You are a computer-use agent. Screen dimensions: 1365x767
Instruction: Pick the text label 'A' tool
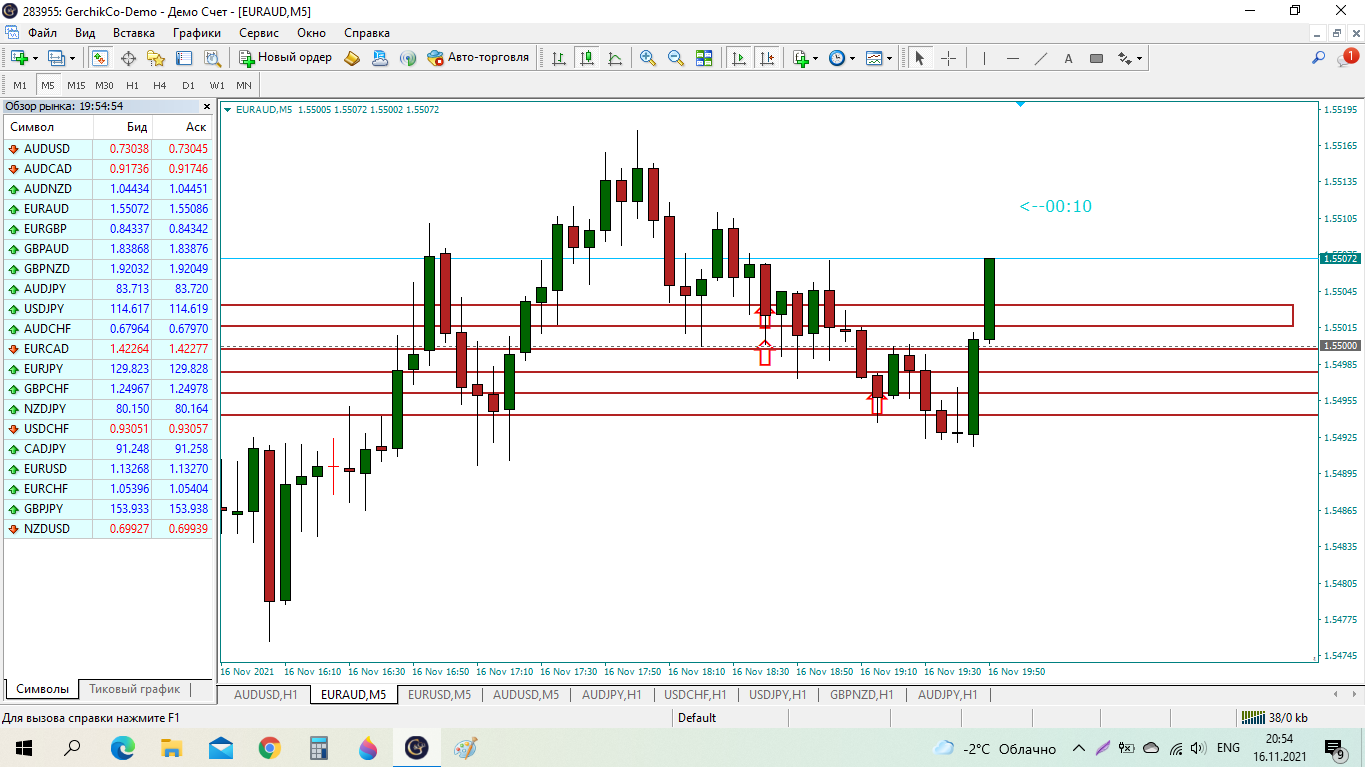click(1068, 58)
